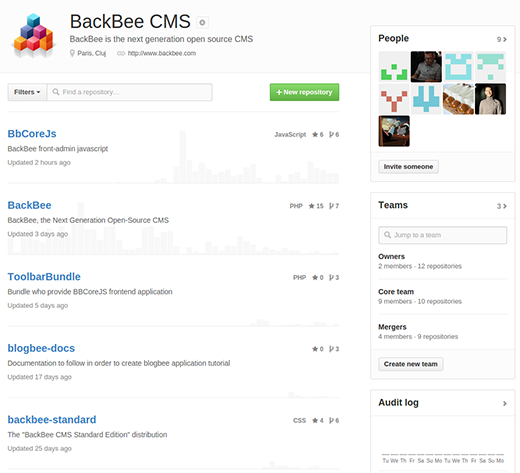
Task: Visit http://www.backbee.com link
Action: [162, 53]
